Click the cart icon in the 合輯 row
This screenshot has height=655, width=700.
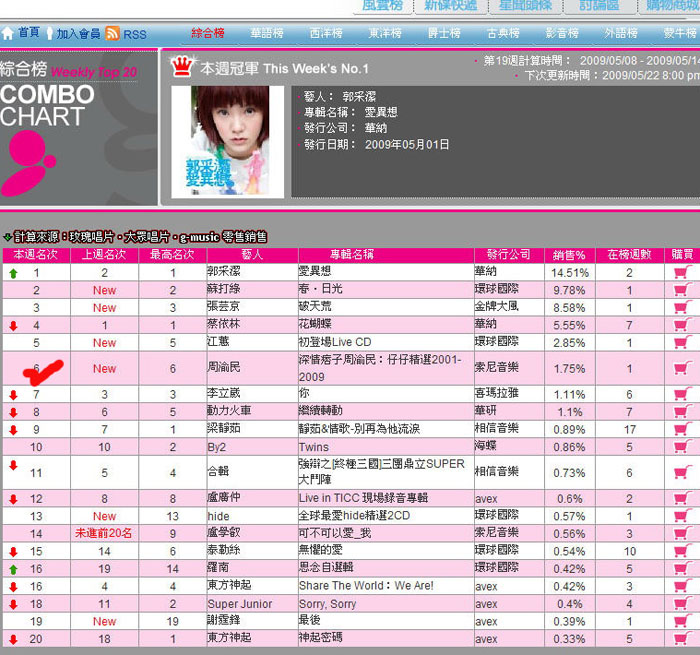coord(682,472)
